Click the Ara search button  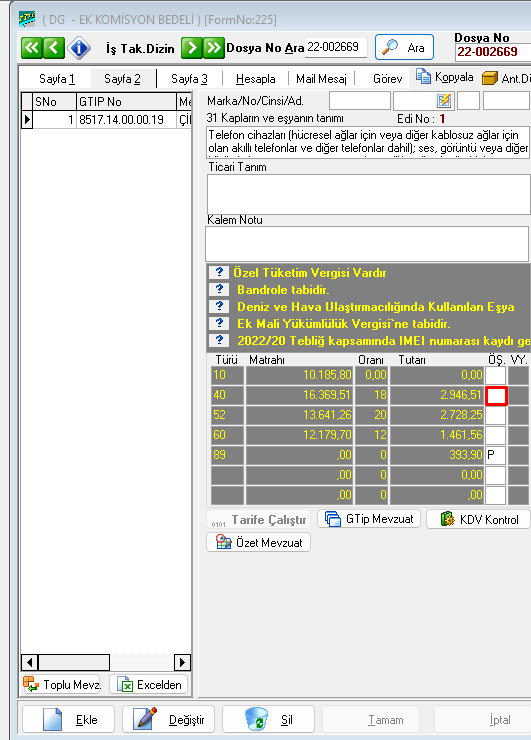tap(405, 47)
